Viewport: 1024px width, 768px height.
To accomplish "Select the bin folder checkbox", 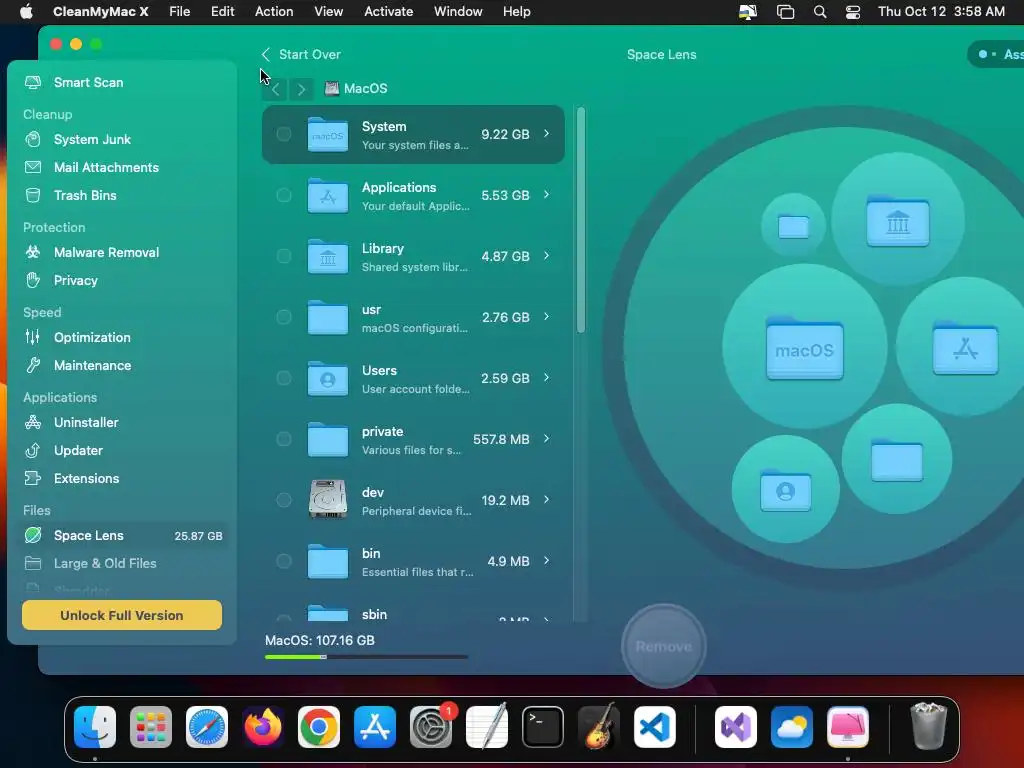I will [283, 561].
